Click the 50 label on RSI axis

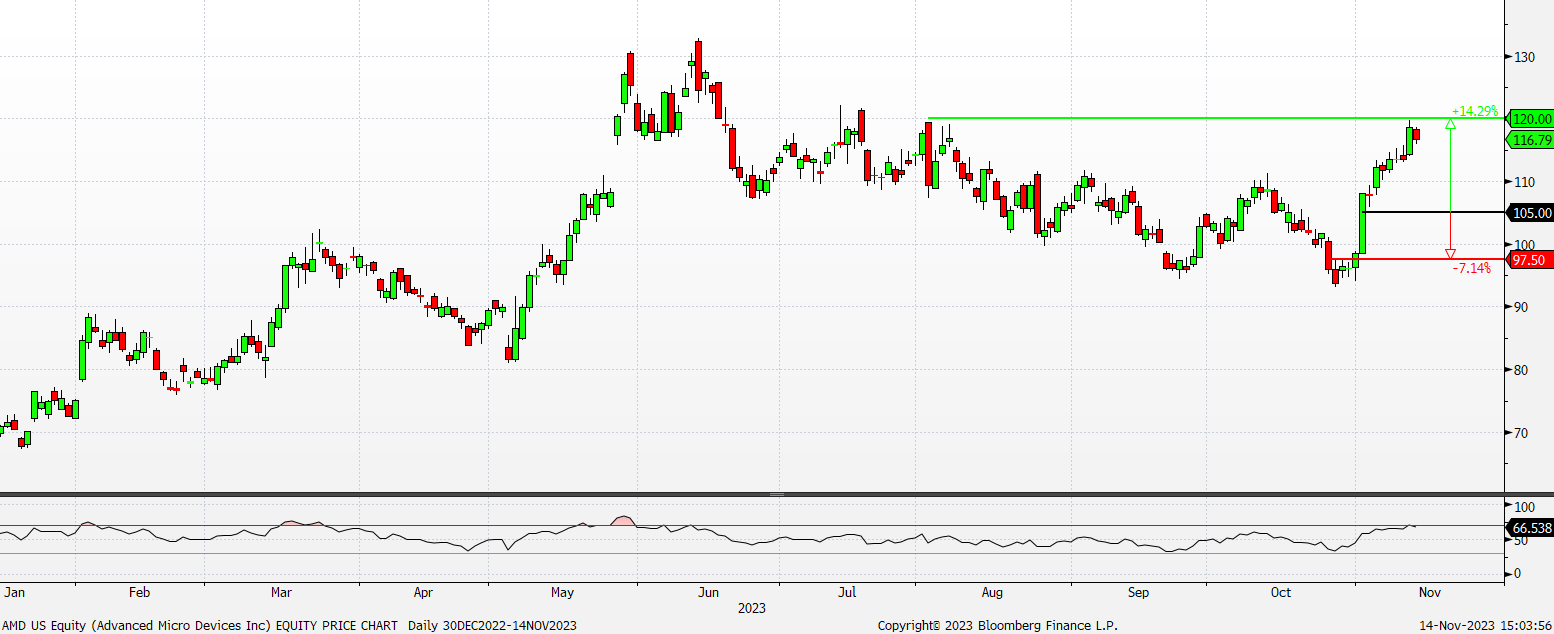pyautogui.click(x=1521, y=541)
